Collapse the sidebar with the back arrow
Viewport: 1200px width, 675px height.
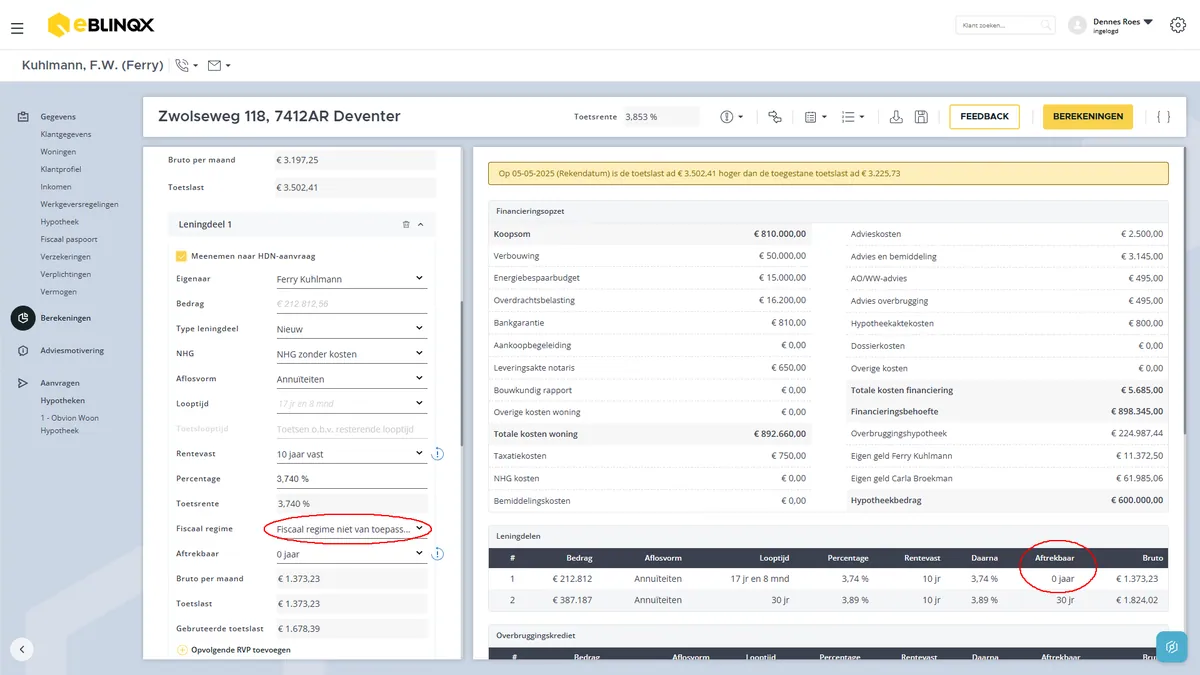pos(22,649)
